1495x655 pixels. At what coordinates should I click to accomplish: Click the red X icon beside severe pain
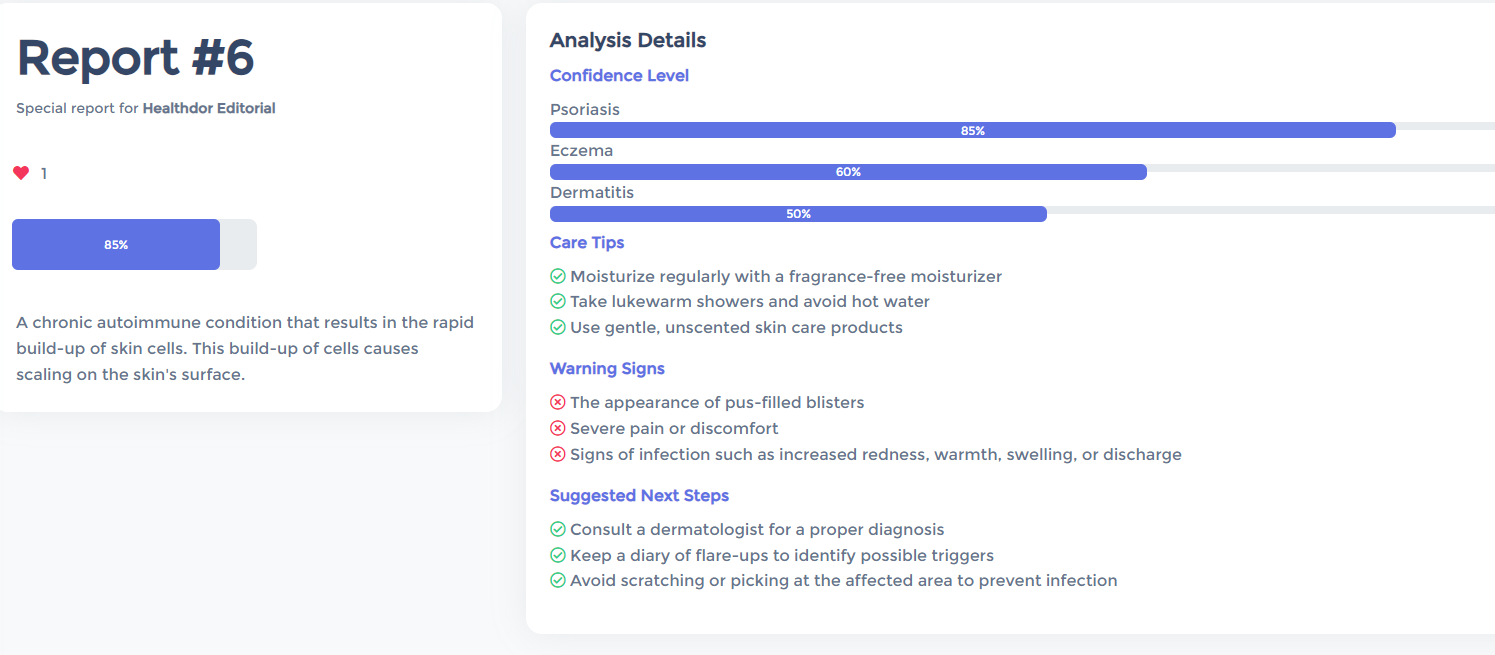point(558,428)
